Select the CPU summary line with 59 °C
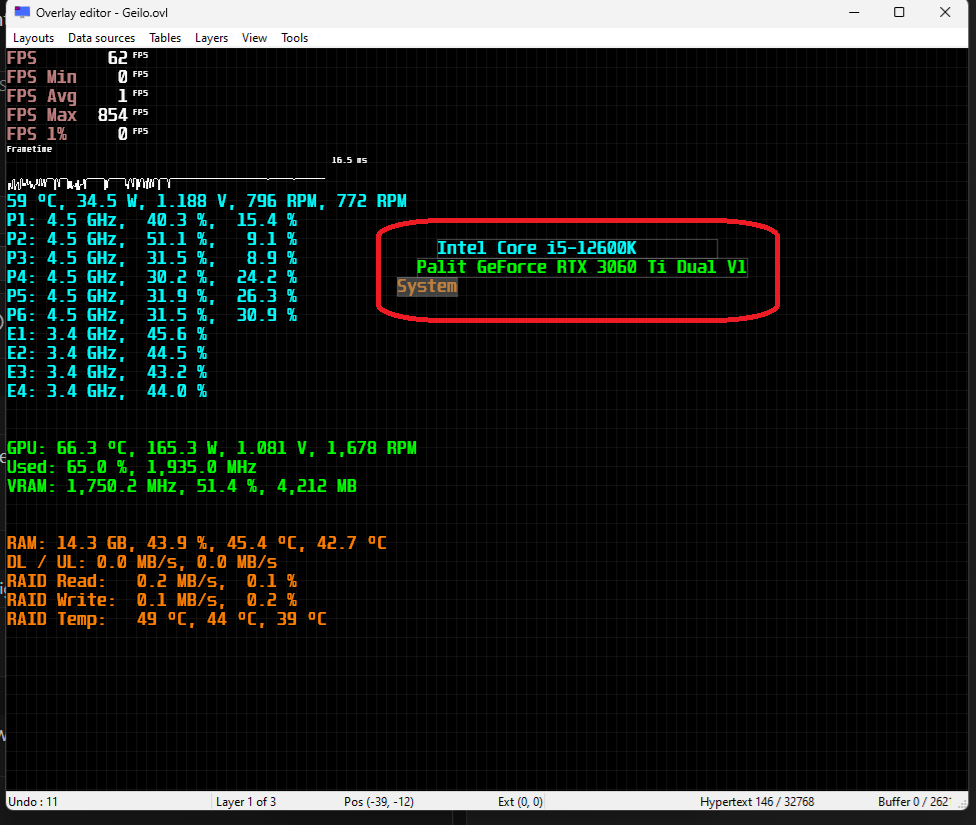Viewport: 976px width, 825px height. click(x=207, y=201)
